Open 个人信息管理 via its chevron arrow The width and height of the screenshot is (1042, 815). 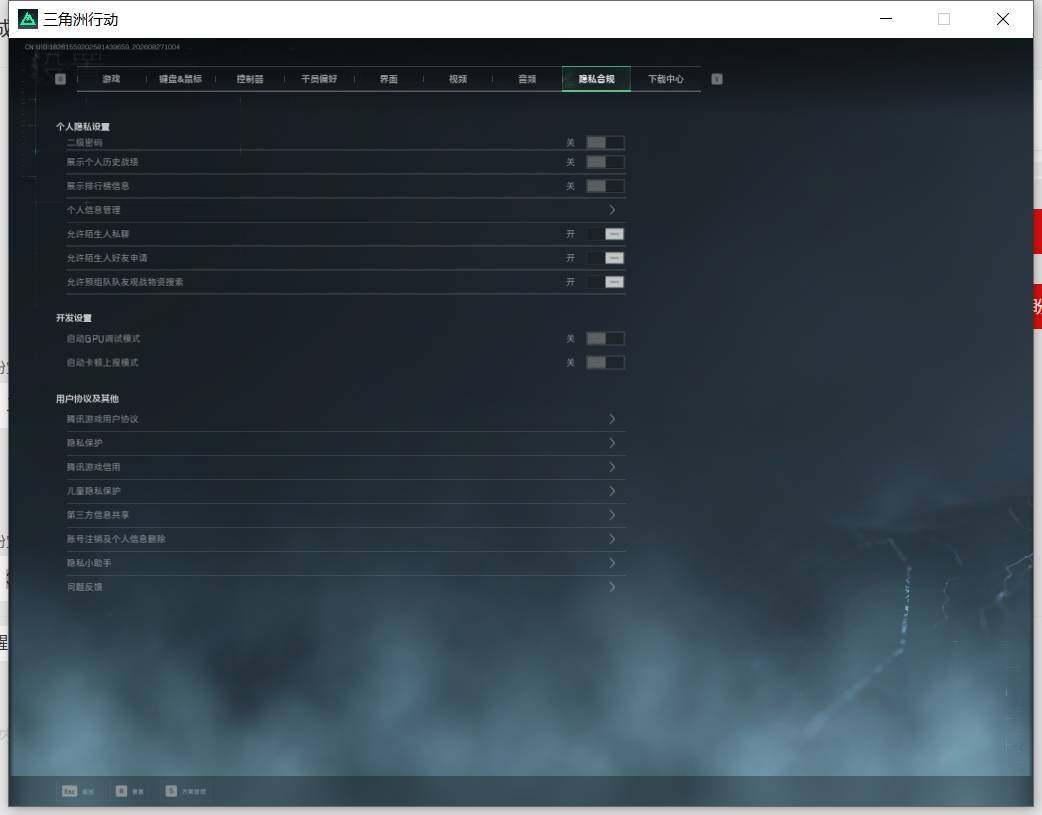click(612, 210)
